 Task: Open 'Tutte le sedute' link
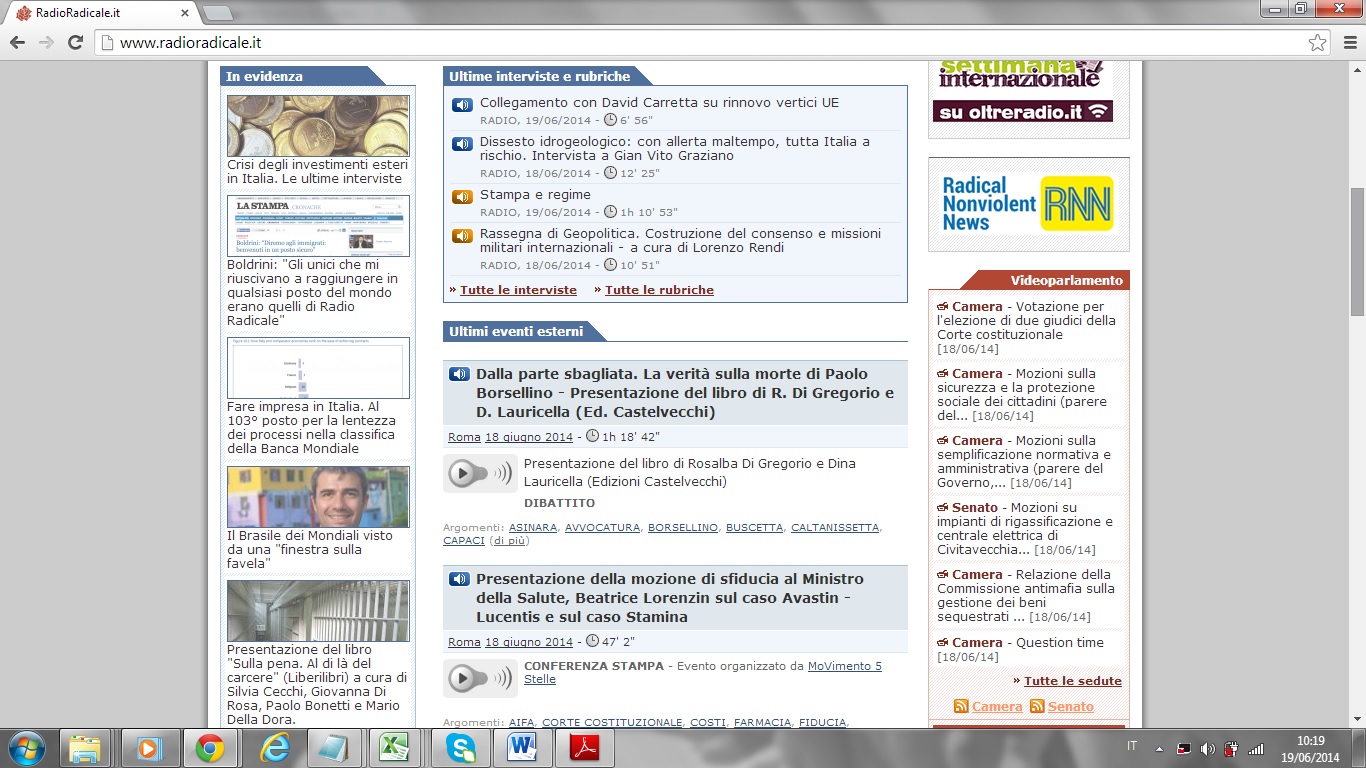click(x=1072, y=681)
